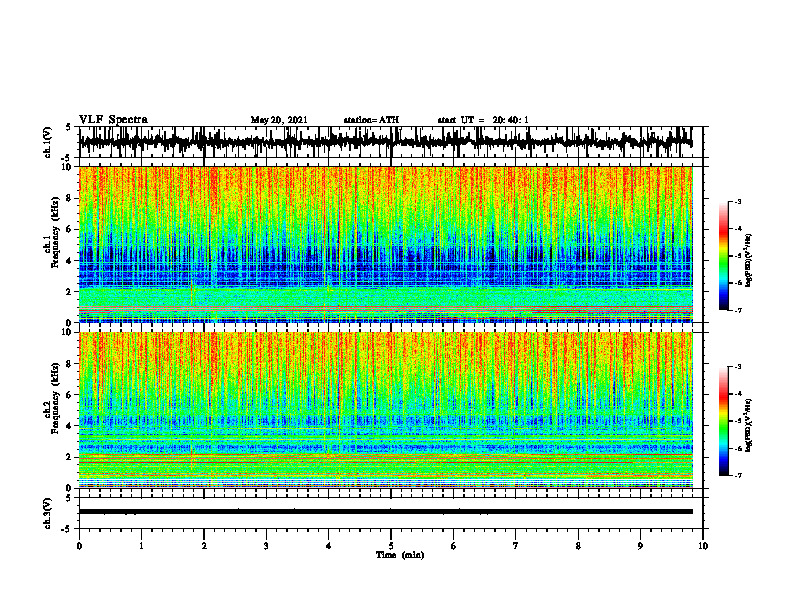Click time axis tick label "6"

[454, 546]
